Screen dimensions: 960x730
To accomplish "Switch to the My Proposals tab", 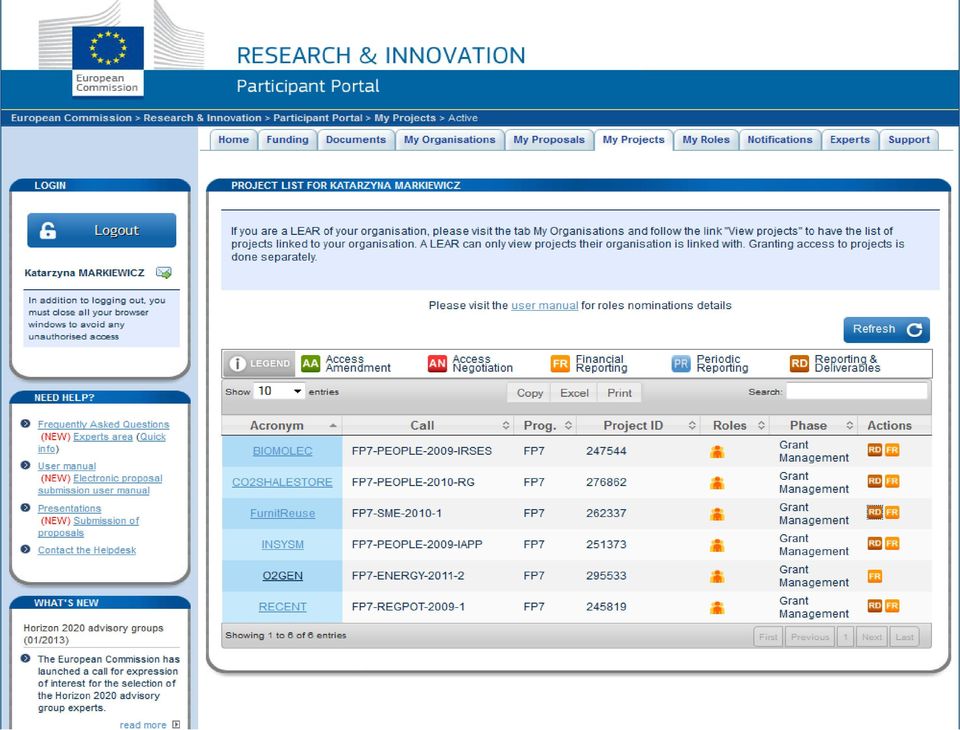I will (x=549, y=140).
